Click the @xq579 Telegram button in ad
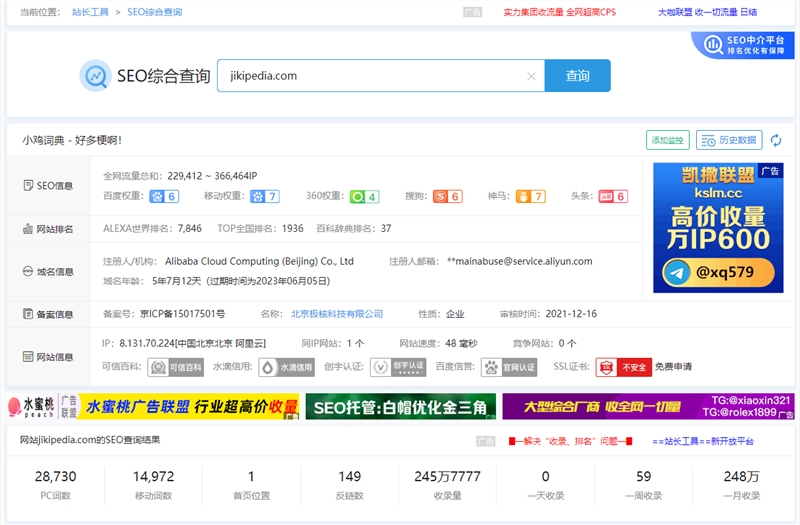Screen dimensions: 800x525 (x=718, y=272)
